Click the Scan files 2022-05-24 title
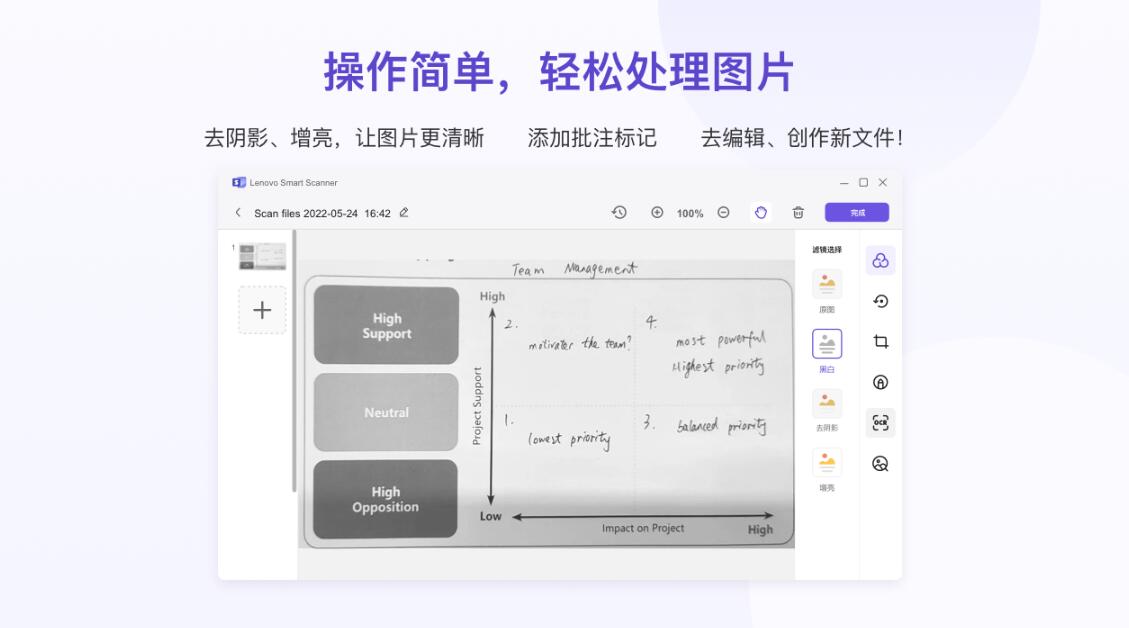The image size is (1129, 628). tap(322, 213)
